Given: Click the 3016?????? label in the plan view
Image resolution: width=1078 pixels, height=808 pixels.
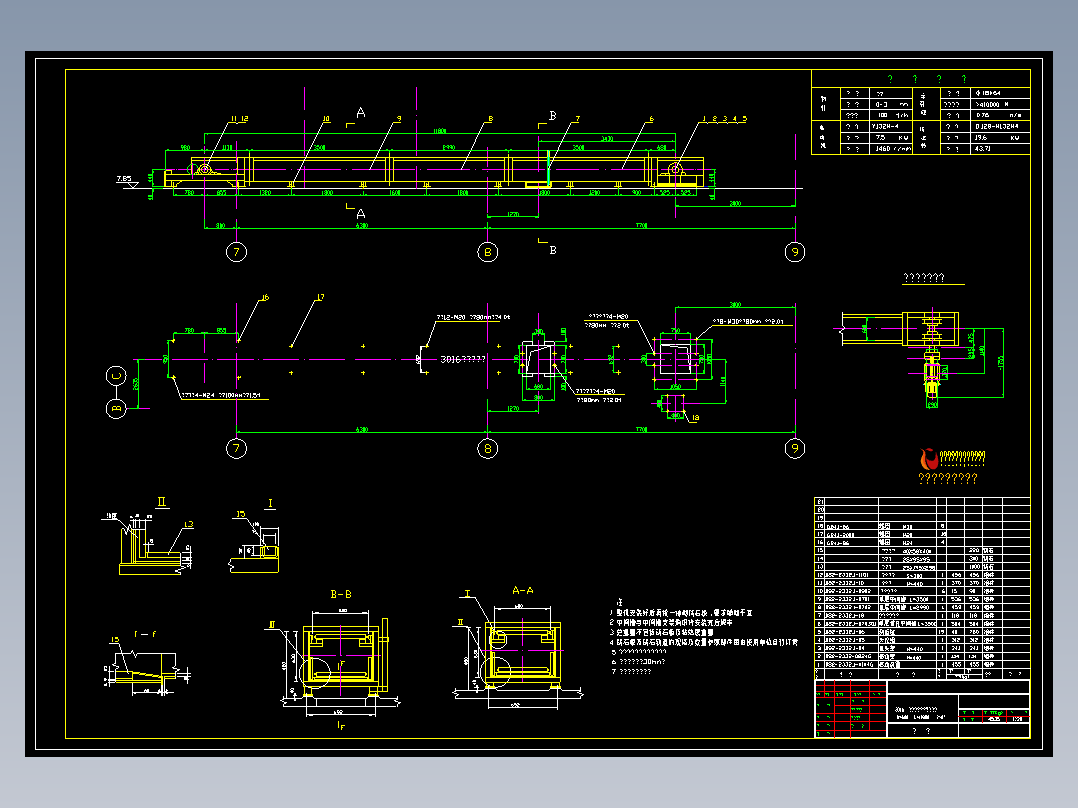Looking at the screenshot, I should coord(463,359).
